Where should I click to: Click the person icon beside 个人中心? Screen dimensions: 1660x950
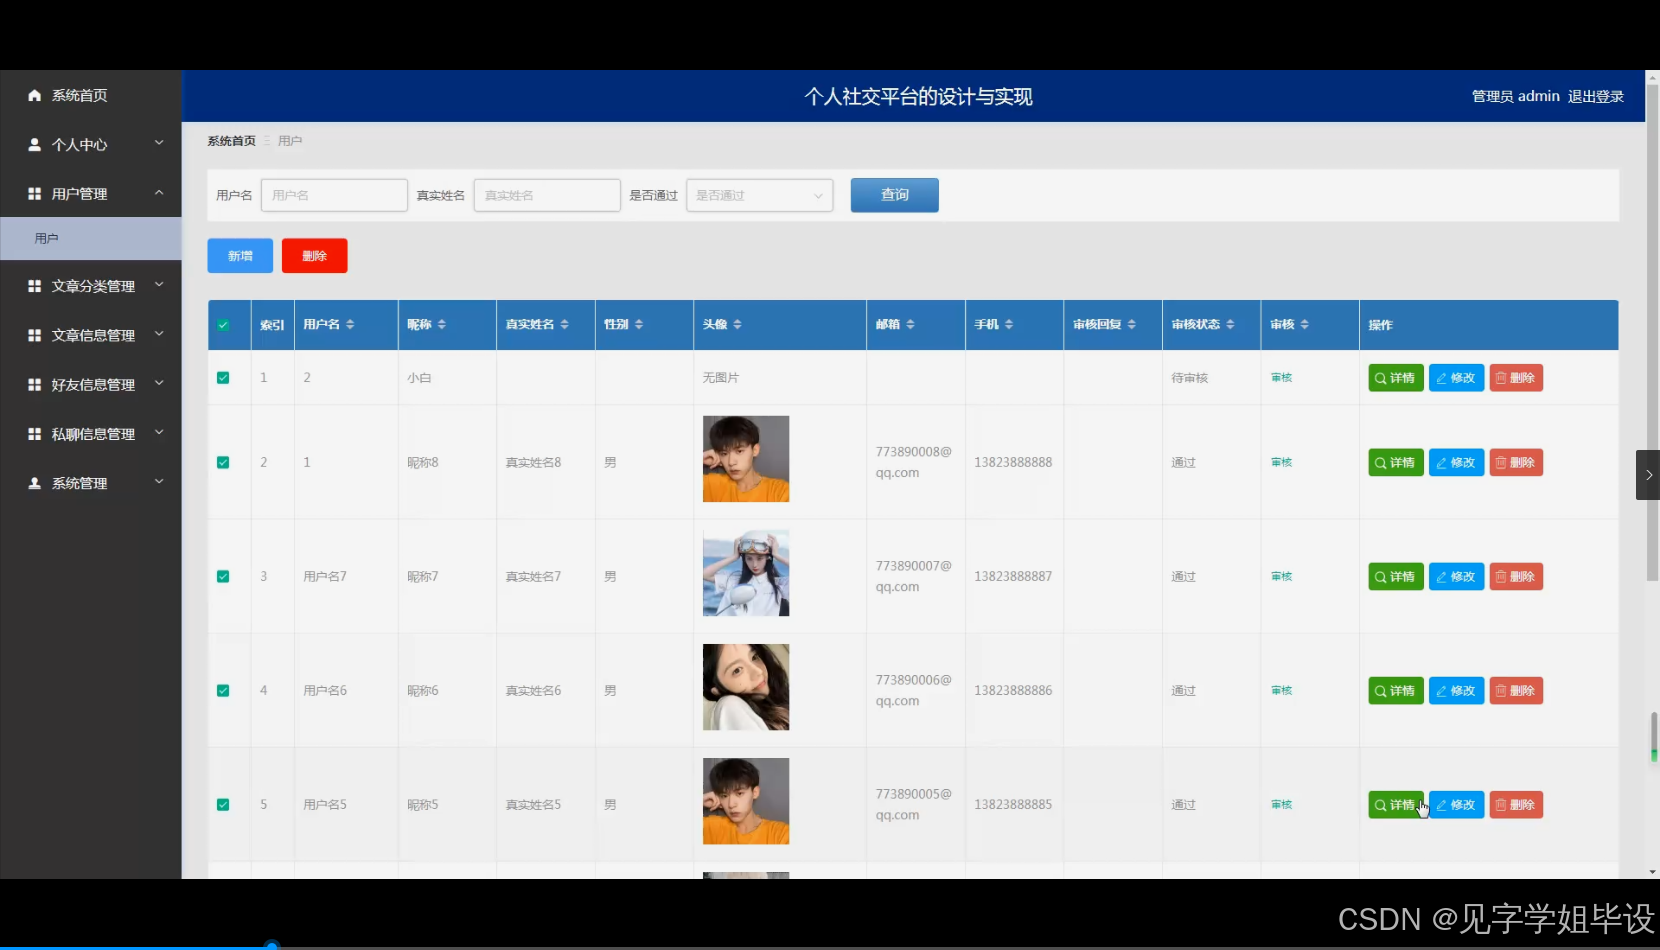(34, 144)
